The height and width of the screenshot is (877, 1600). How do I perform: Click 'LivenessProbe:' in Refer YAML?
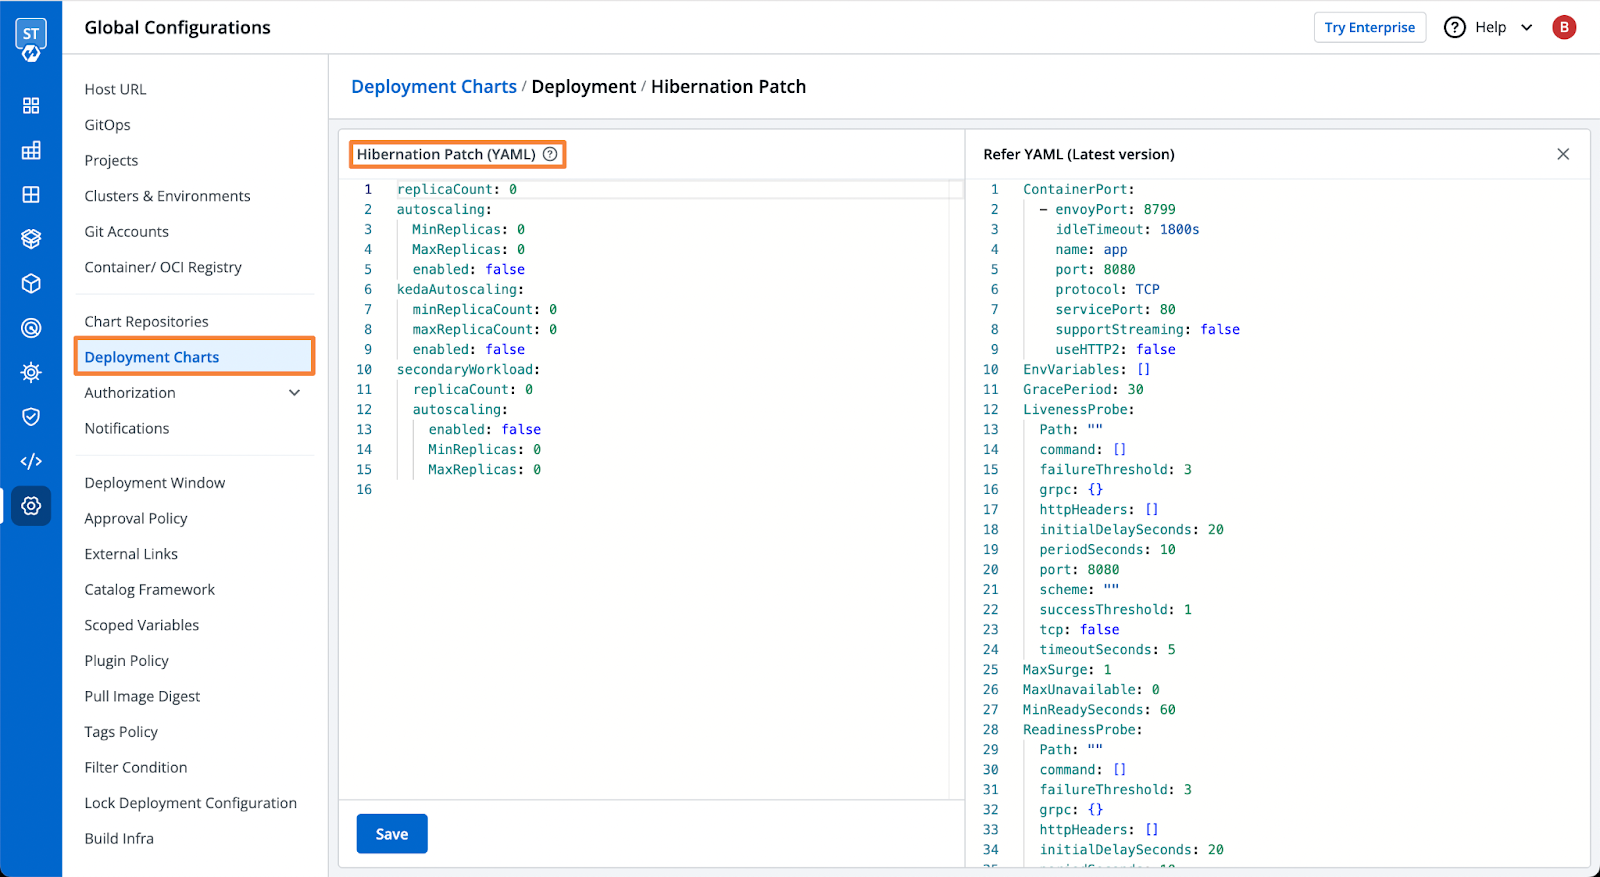pos(1079,409)
